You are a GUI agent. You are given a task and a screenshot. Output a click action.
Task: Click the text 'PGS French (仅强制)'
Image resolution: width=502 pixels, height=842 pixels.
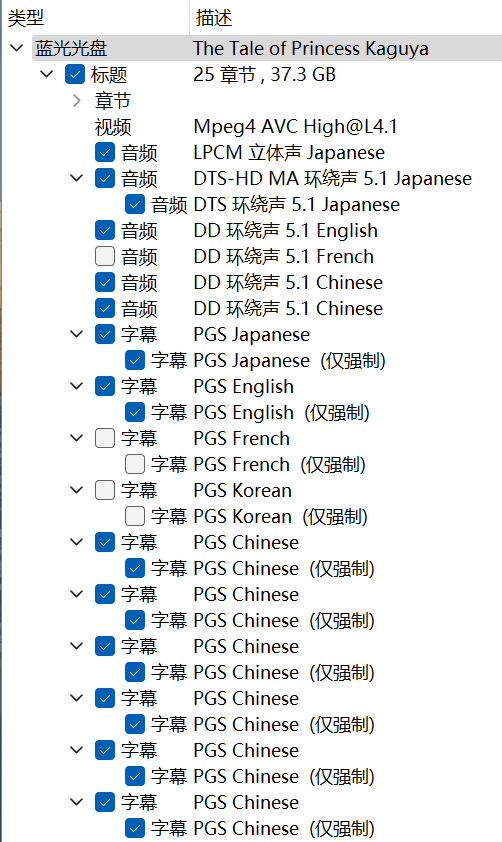click(x=280, y=464)
